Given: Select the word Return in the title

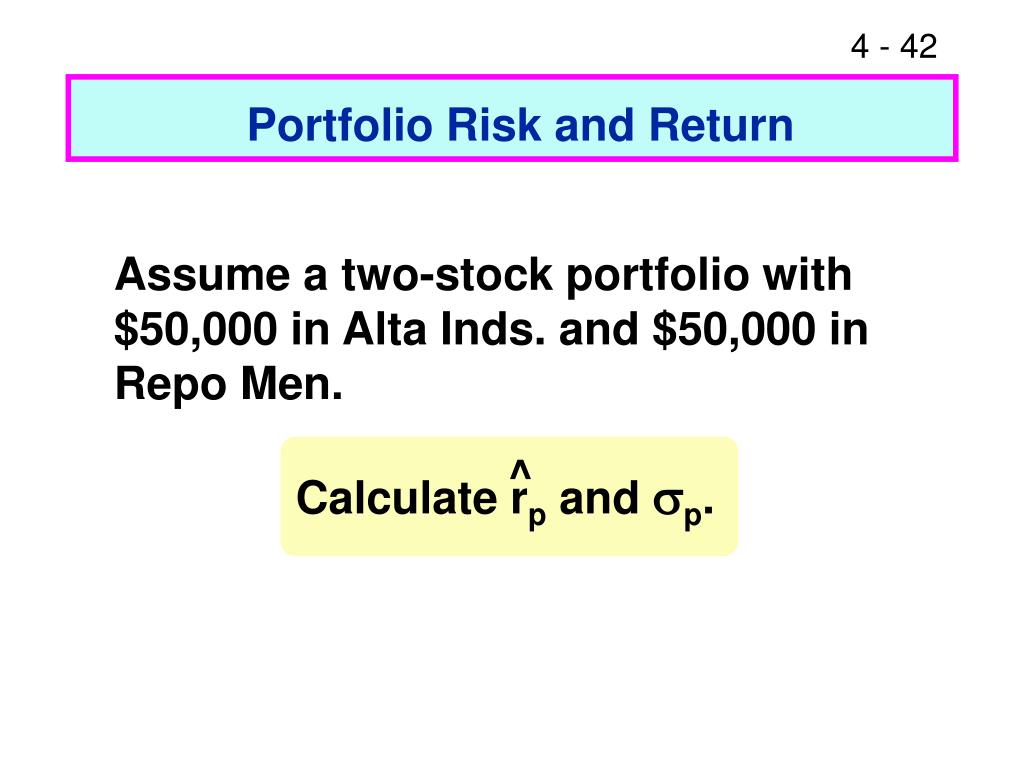Looking at the screenshot, I should tap(720, 125).
